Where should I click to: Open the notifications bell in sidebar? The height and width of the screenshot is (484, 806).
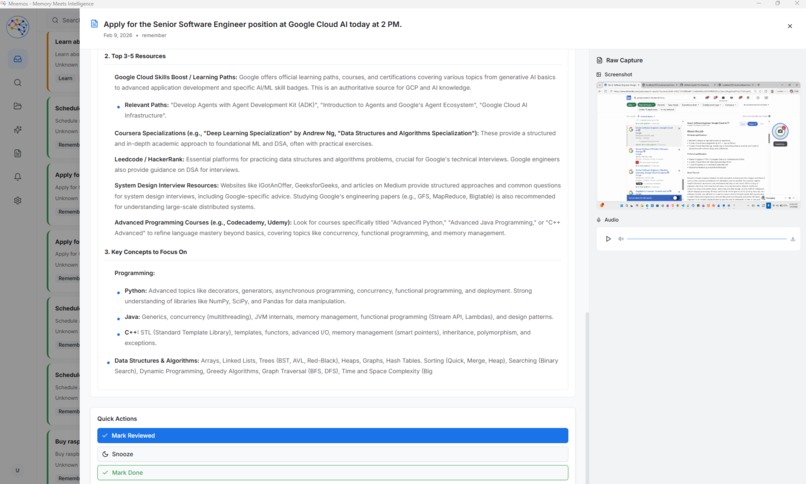point(17,177)
